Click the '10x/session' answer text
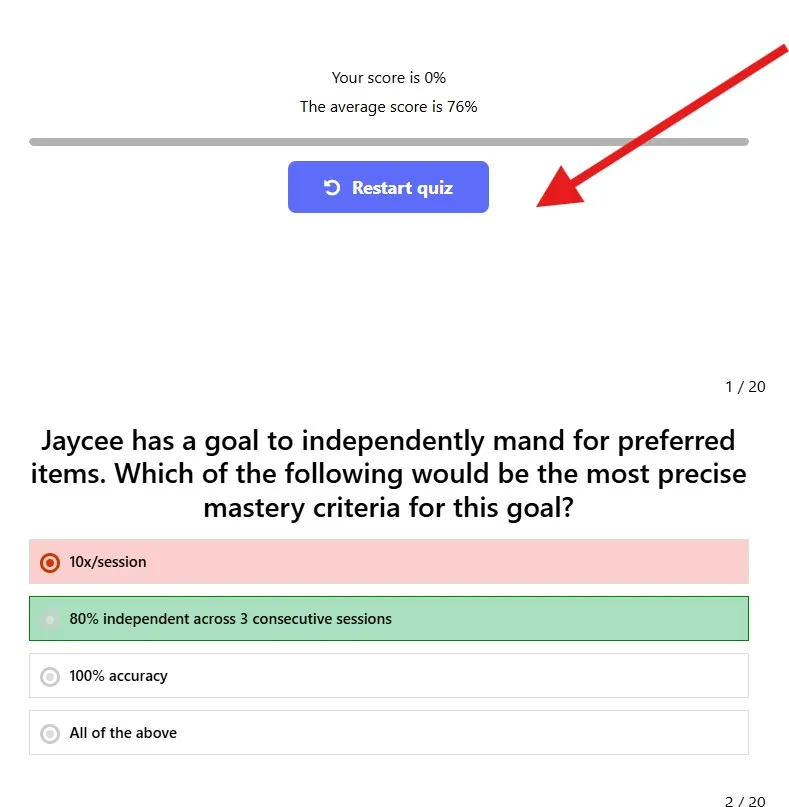 108,562
